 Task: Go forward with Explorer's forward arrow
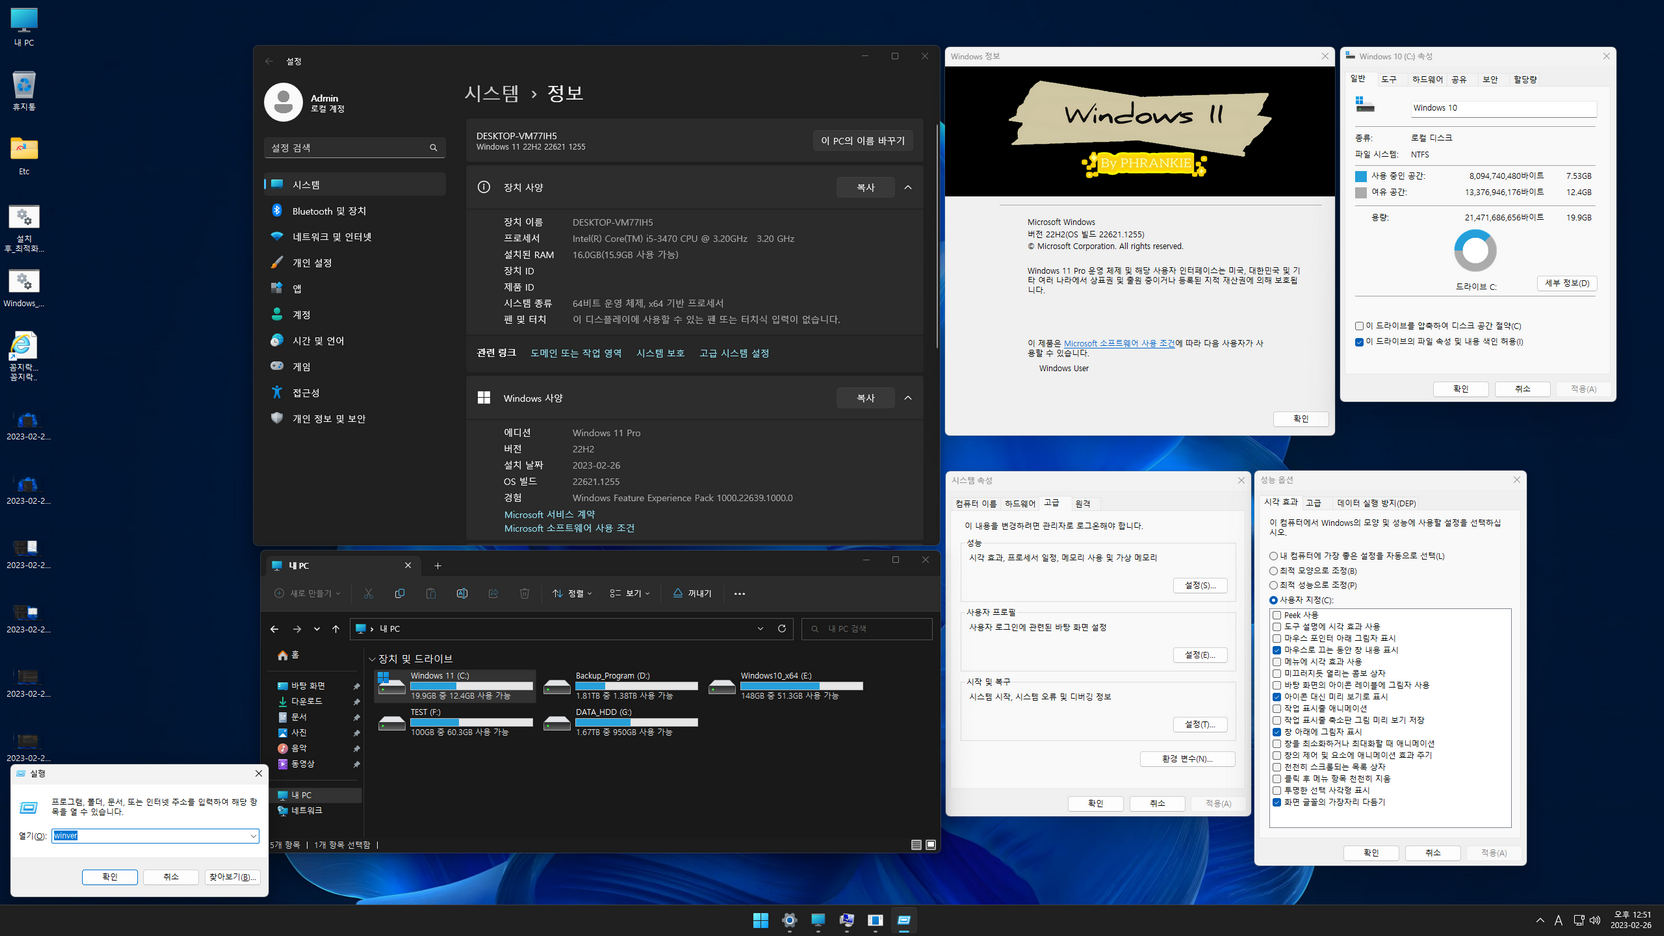point(297,629)
